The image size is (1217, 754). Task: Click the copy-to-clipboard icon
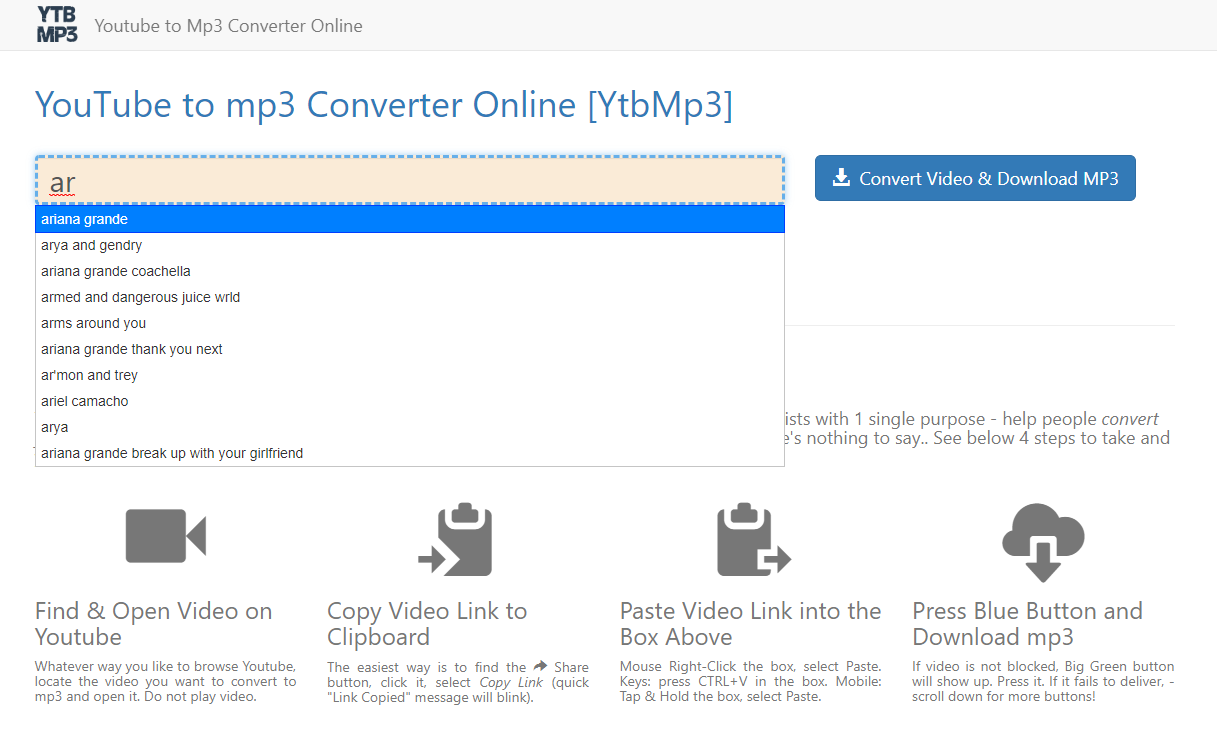456,540
